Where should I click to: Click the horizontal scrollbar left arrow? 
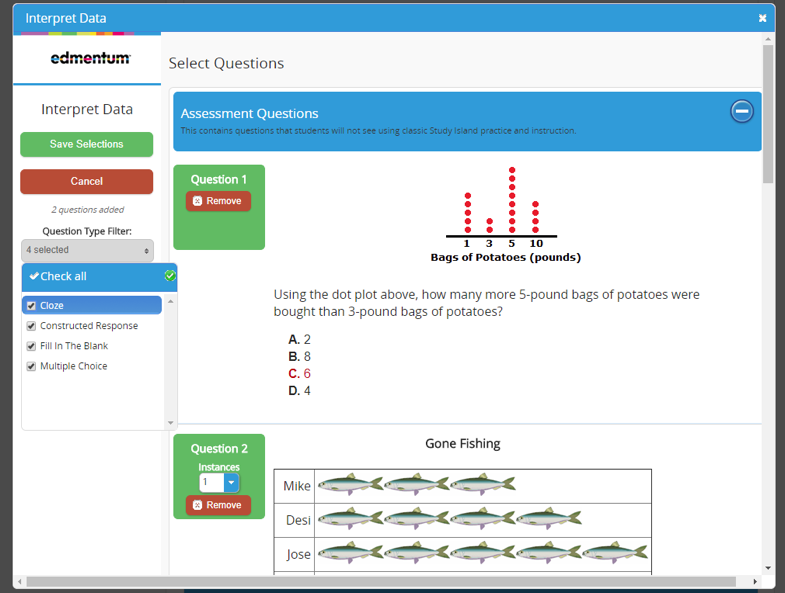coord(20,581)
